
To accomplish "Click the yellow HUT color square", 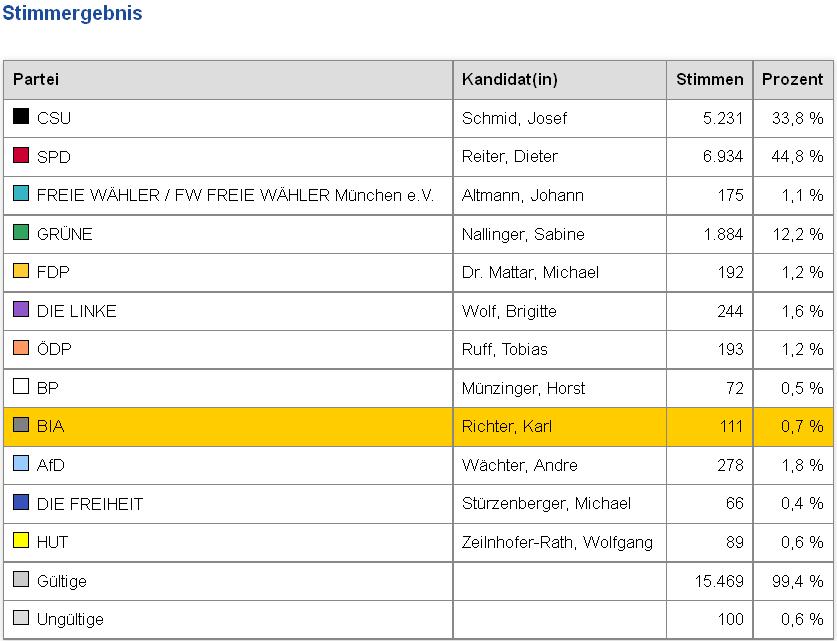I will [x=21, y=541].
